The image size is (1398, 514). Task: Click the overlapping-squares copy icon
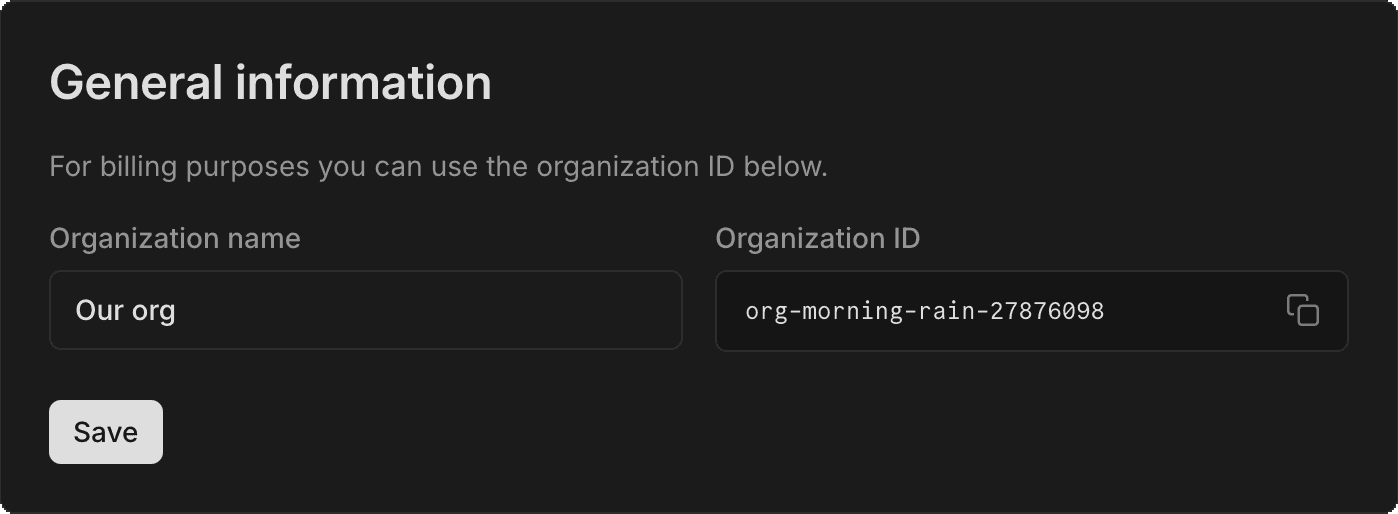(1302, 310)
